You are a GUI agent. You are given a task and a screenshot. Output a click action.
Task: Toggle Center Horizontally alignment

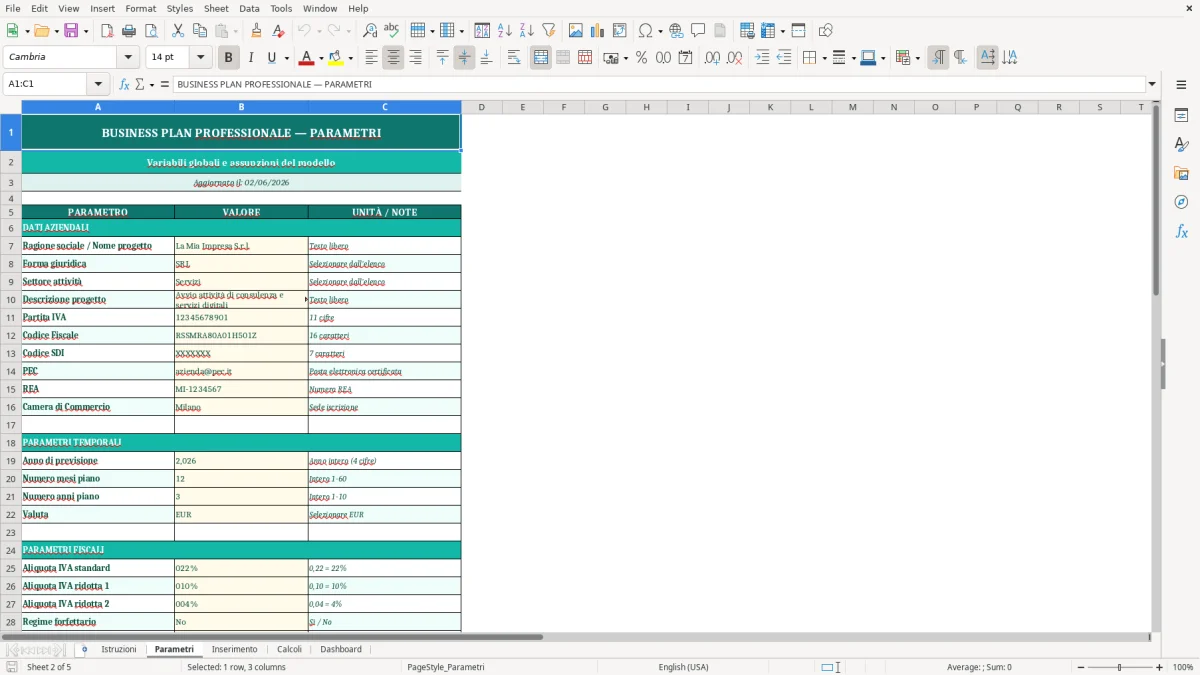pos(393,58)
